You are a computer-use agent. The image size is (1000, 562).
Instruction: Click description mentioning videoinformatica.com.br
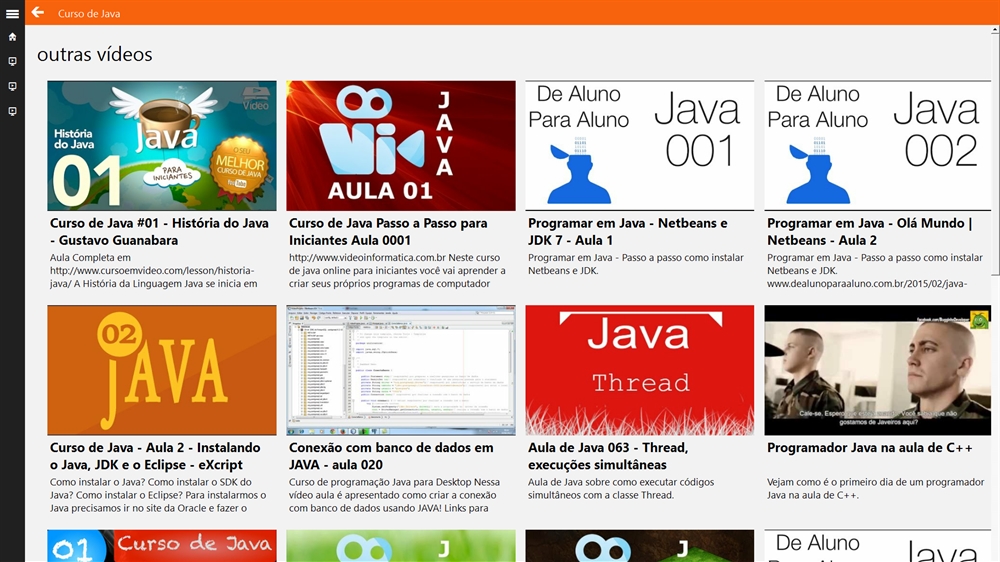[397, 270]
